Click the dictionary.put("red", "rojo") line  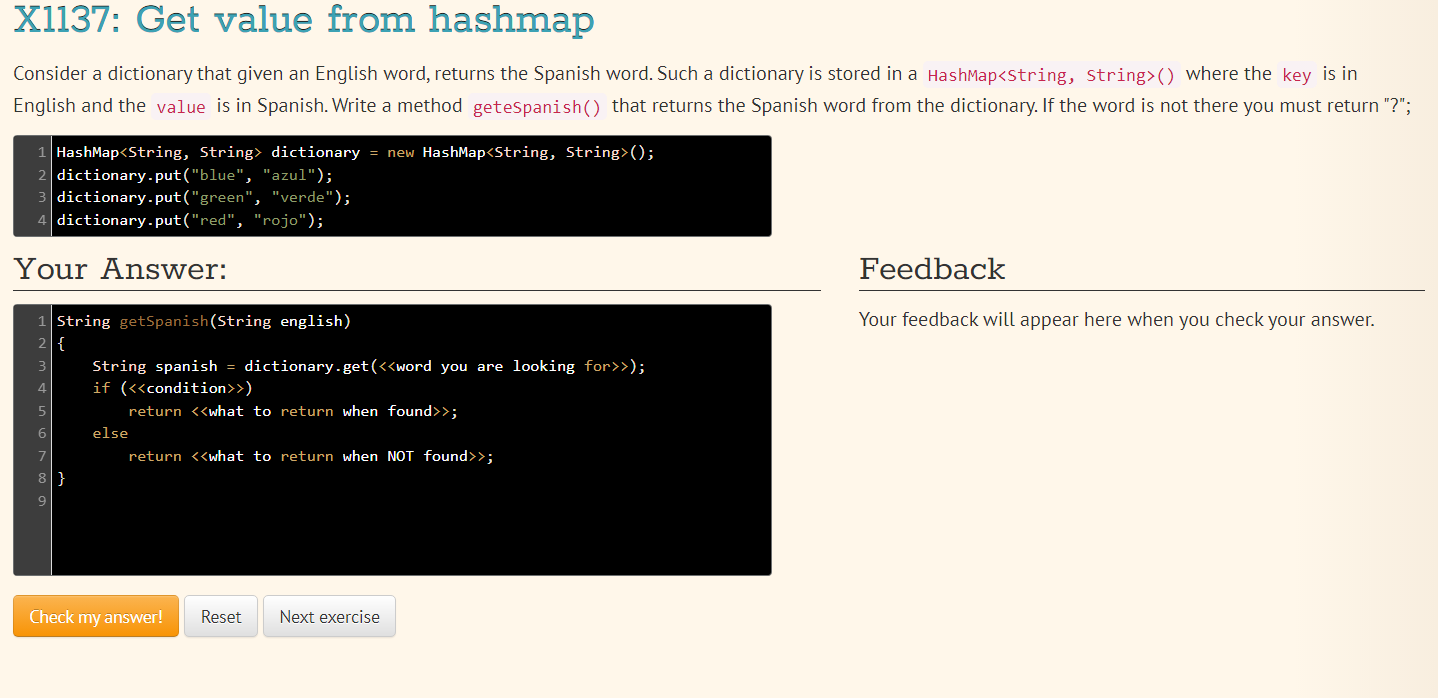click(x=190, y=219)
